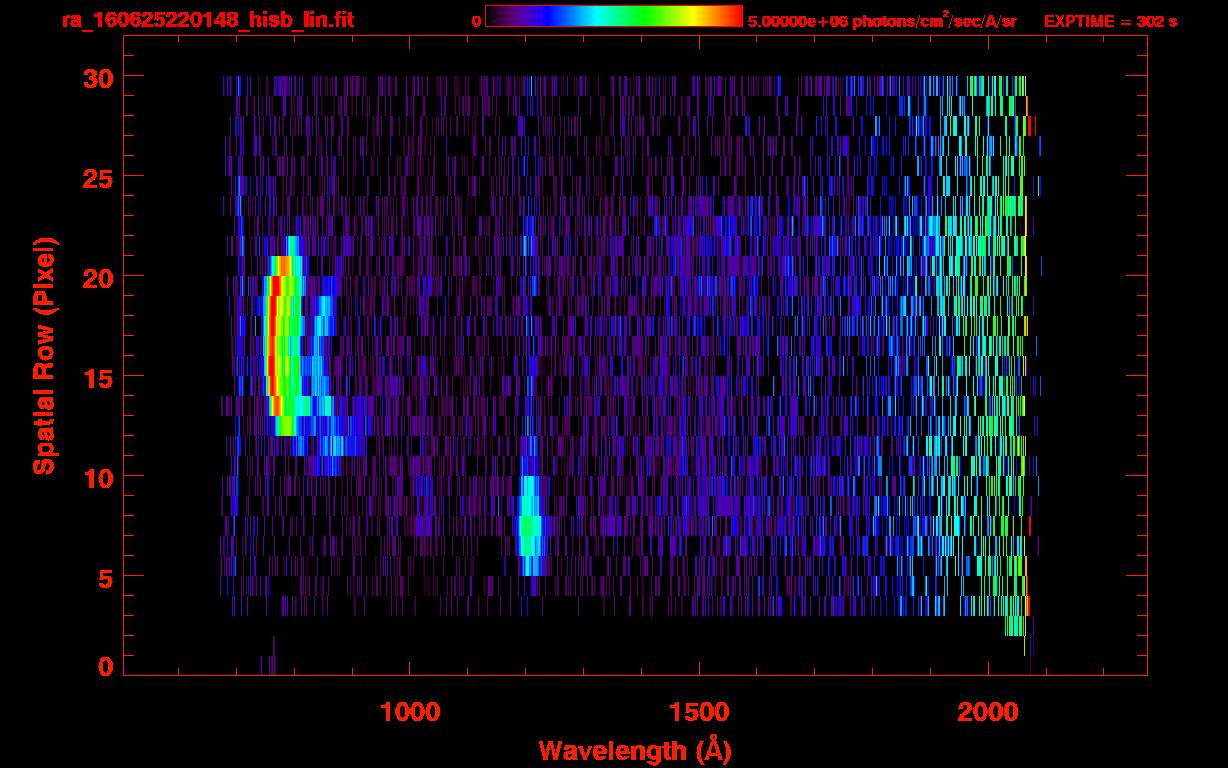Click the EXPTIME = 302 s text

1110,21
